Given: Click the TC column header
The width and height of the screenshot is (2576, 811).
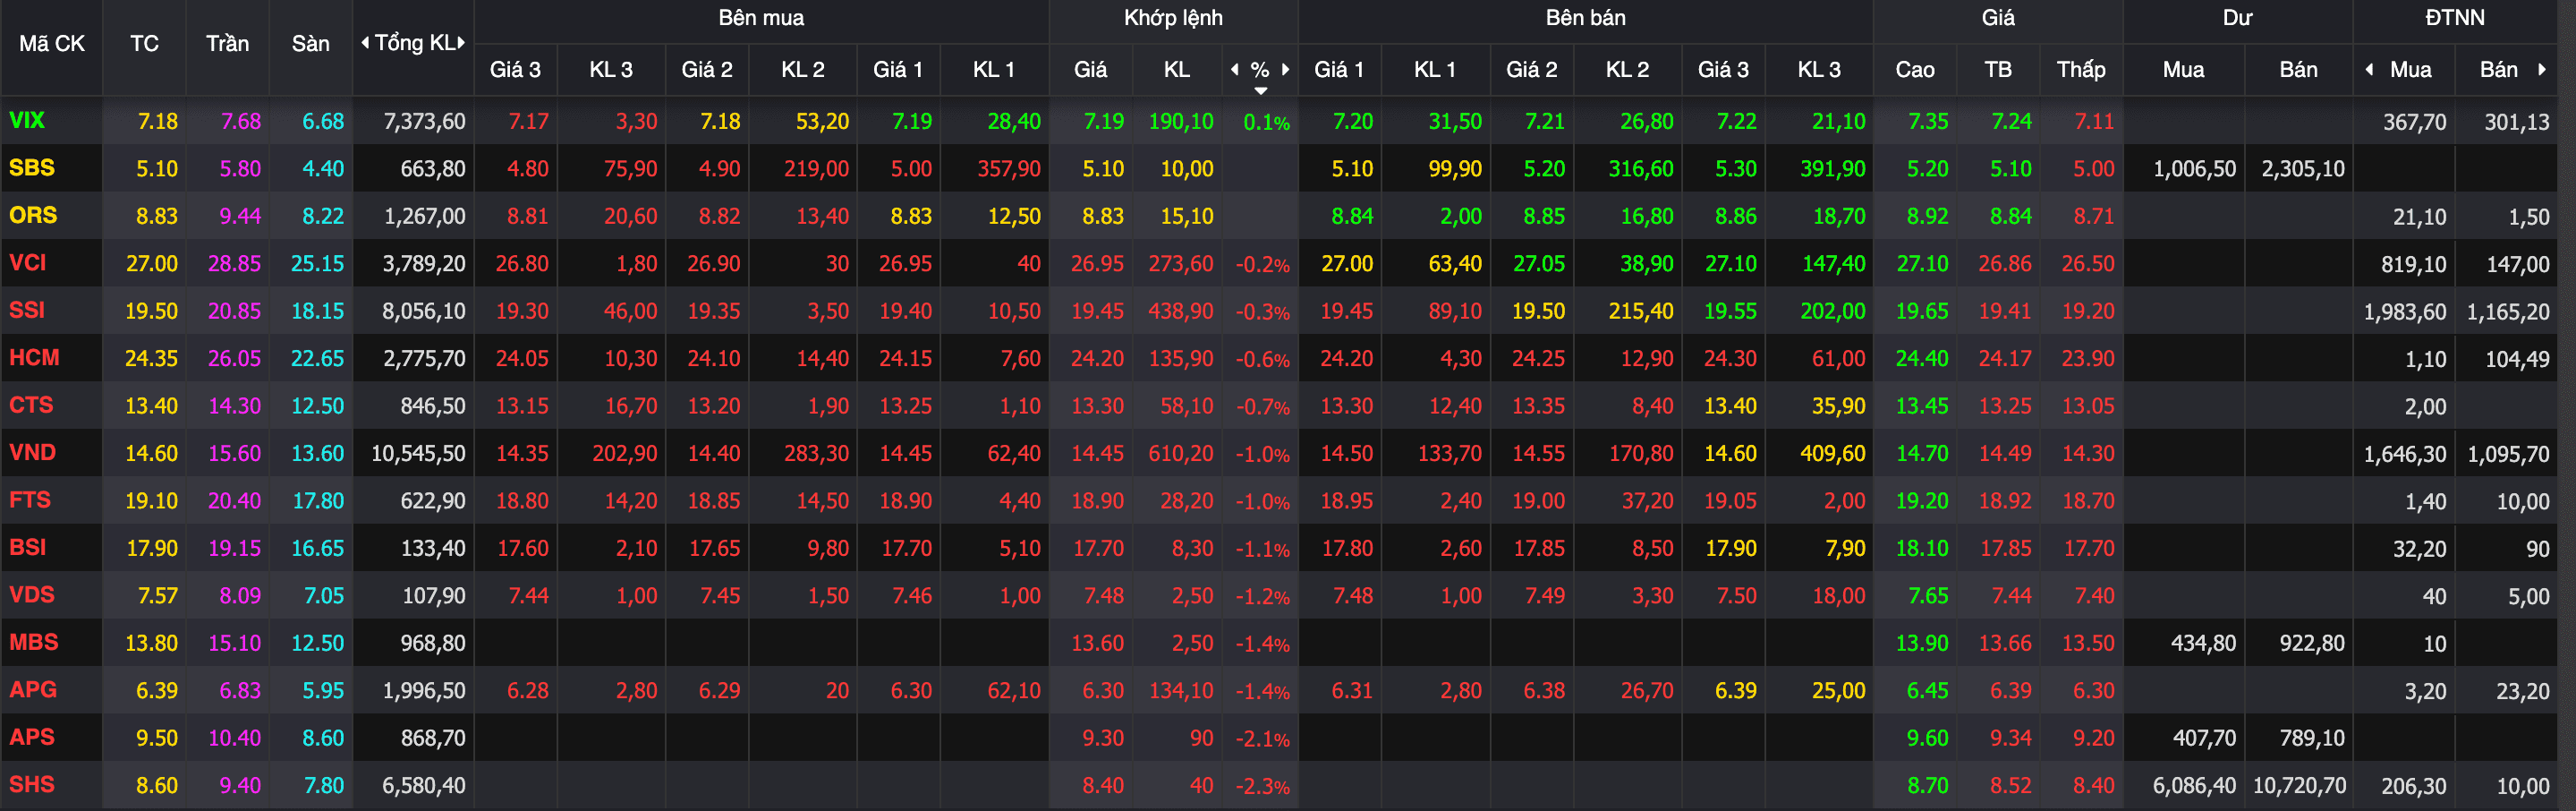Looking at the screenshot, I should (x=144, y=44).
